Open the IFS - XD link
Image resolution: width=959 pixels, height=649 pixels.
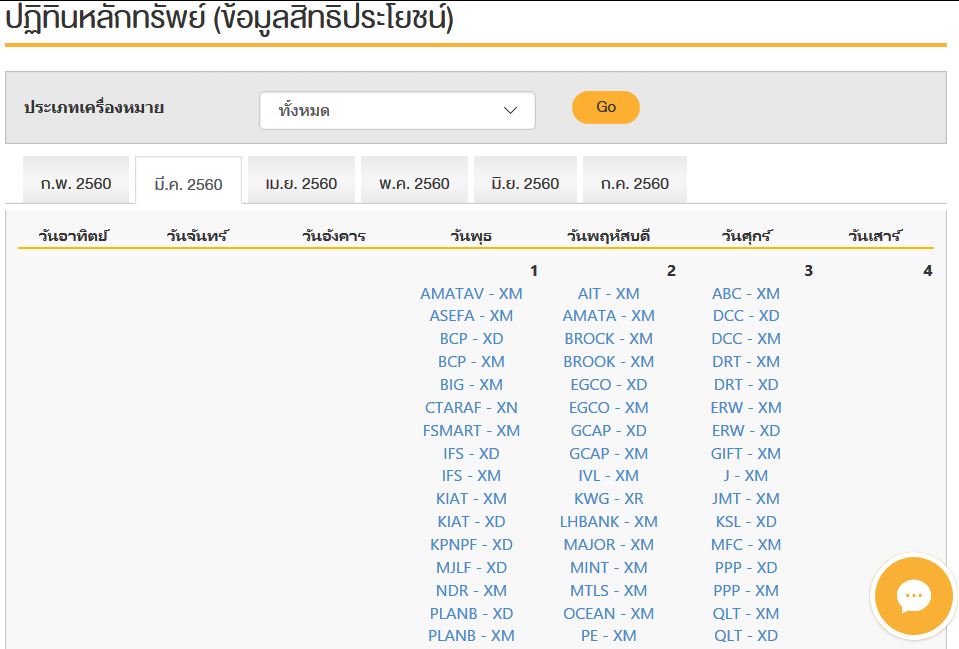471,453
